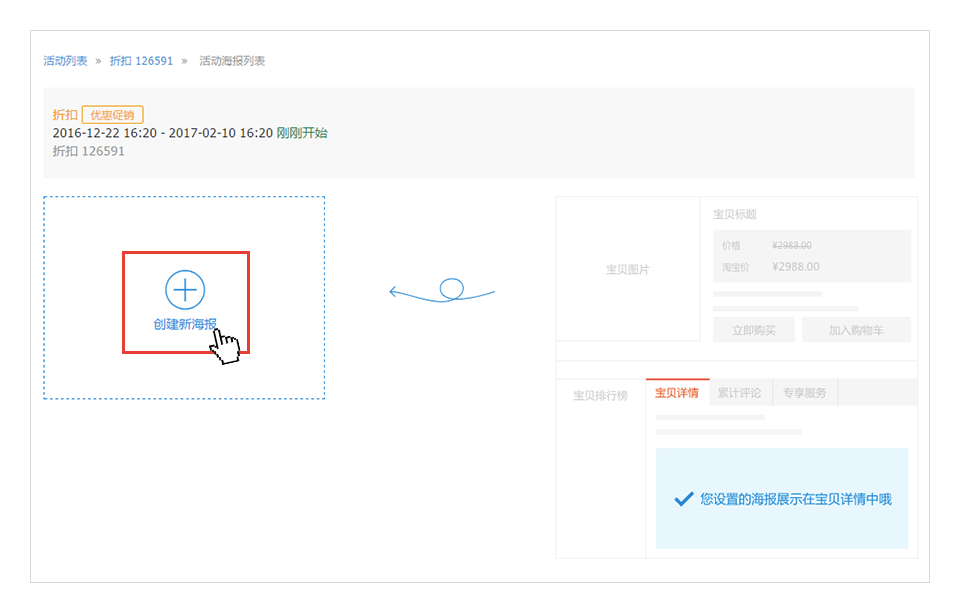Select the date range 2016-12-22 16:20 text
Viewport: 960px width, 613px height.
[x=105, y=133]
